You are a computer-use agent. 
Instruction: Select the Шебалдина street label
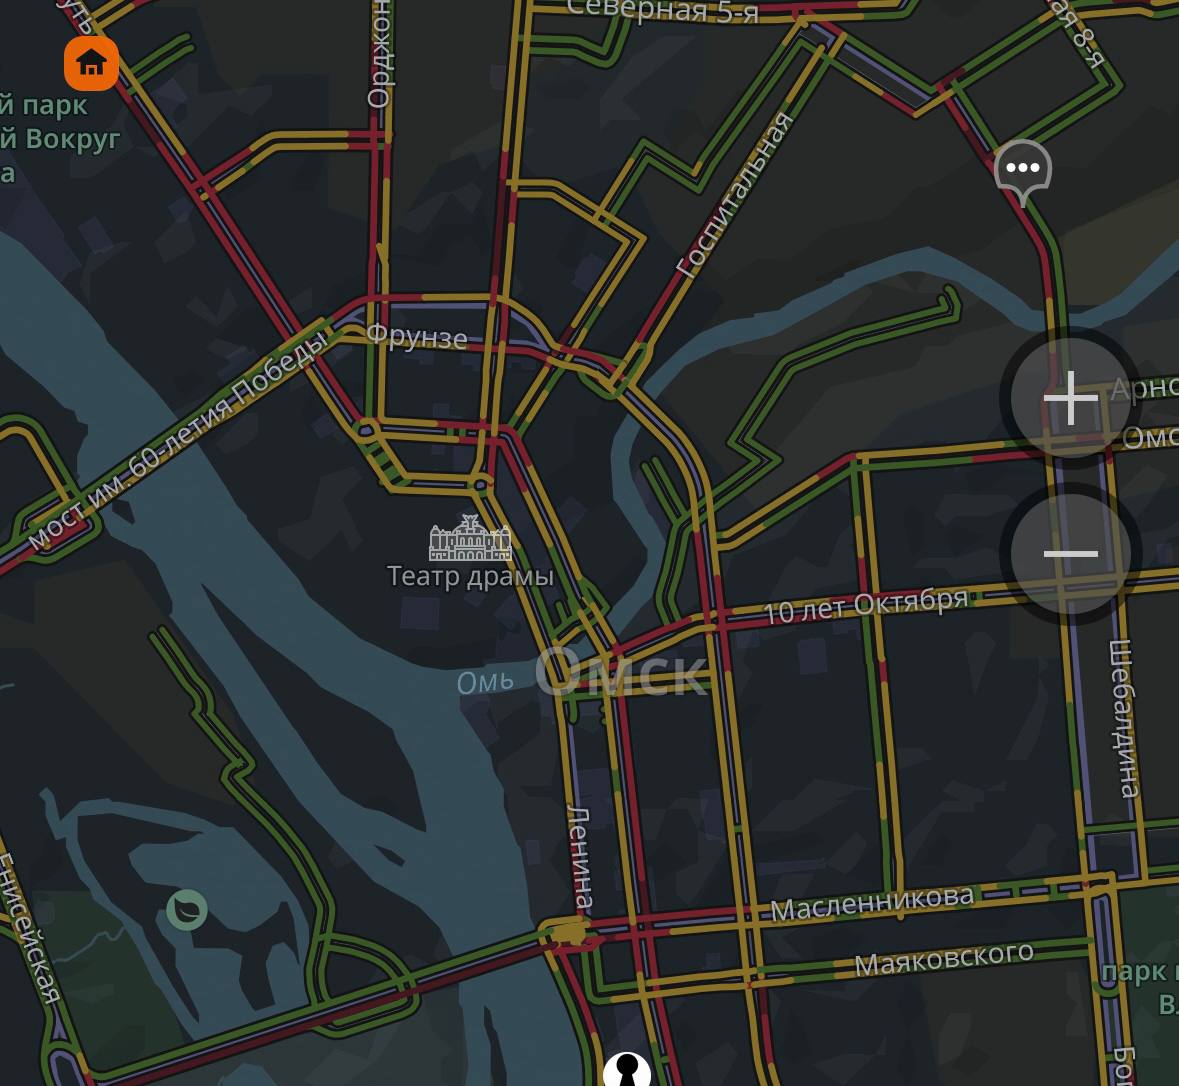1123,718
